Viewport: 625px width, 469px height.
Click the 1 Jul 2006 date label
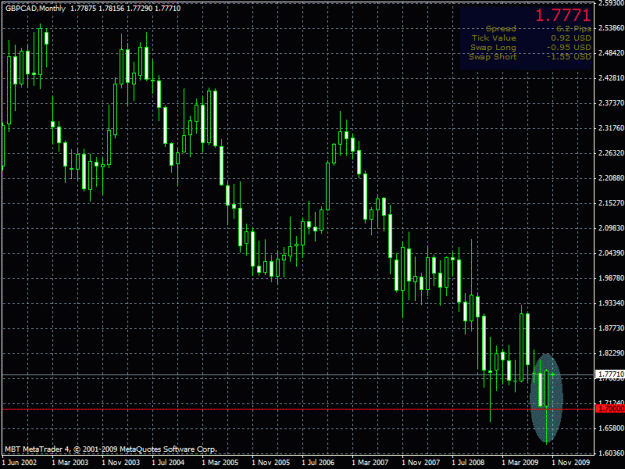click(318, 462)
